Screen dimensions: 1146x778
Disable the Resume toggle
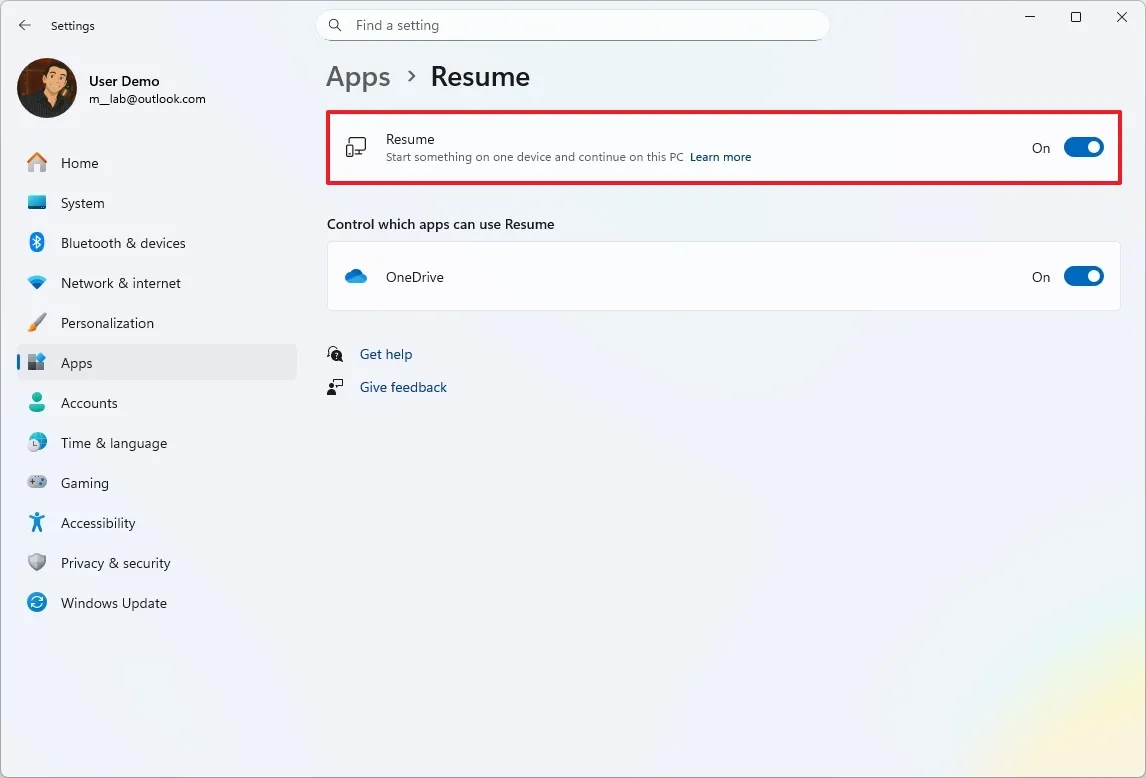tap(1083, 146)
